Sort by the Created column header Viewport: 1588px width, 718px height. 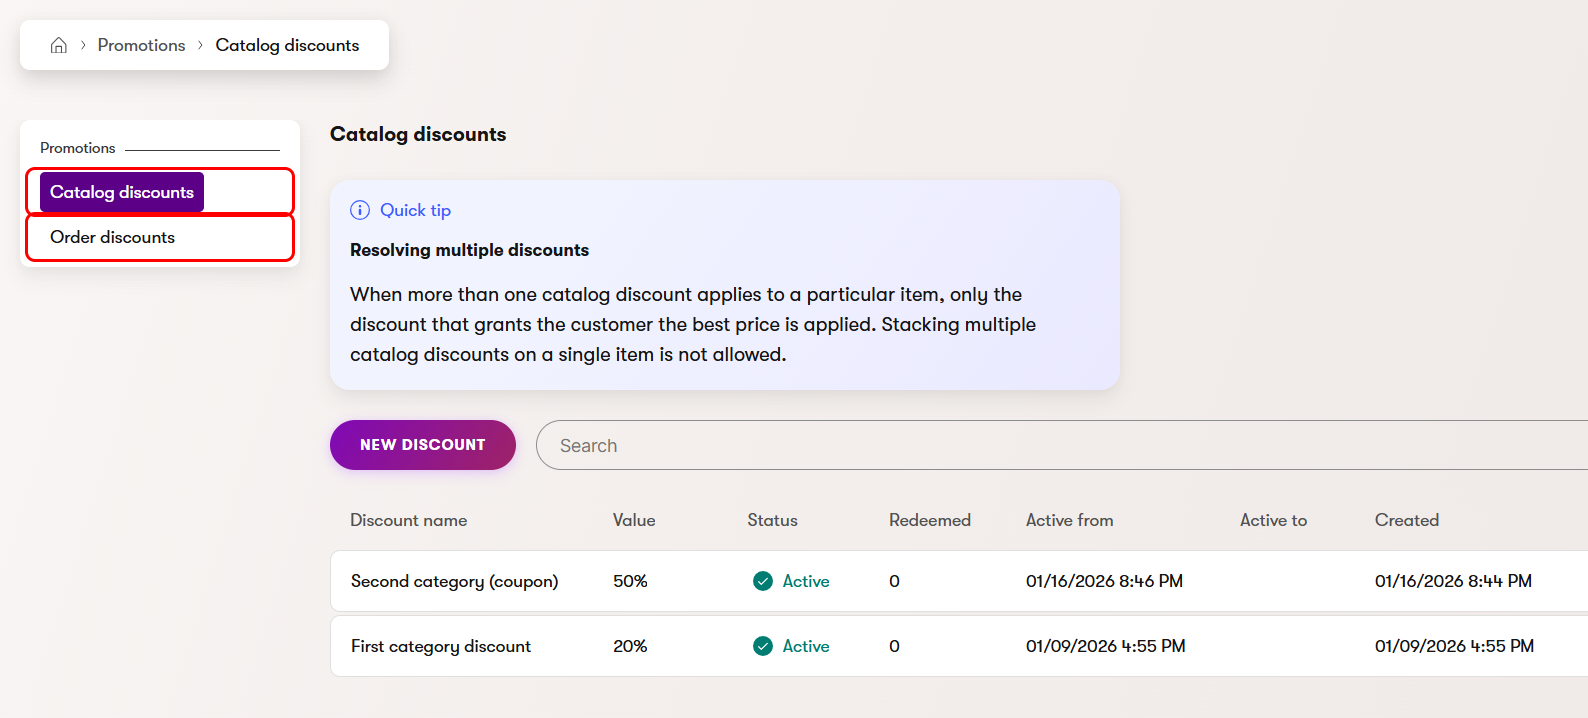pyautogui.click(x=1406, y=520)
